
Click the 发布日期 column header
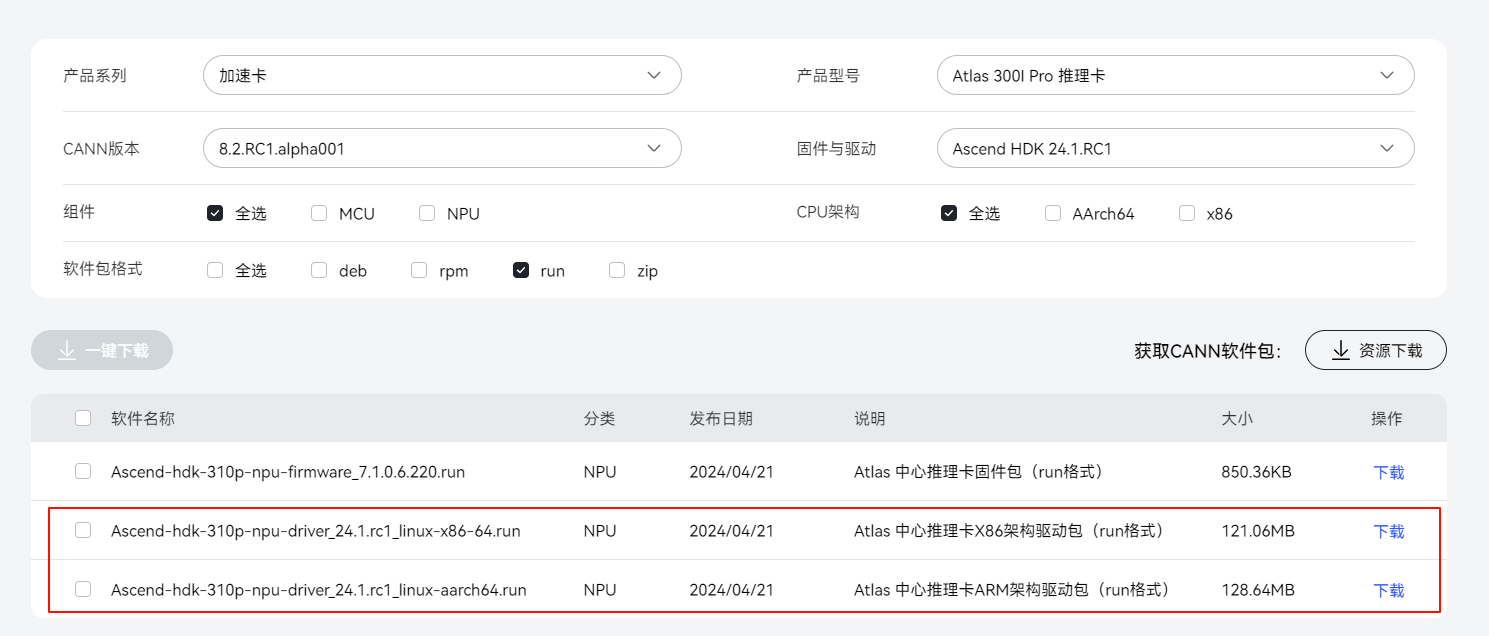(x=721, y=418)
